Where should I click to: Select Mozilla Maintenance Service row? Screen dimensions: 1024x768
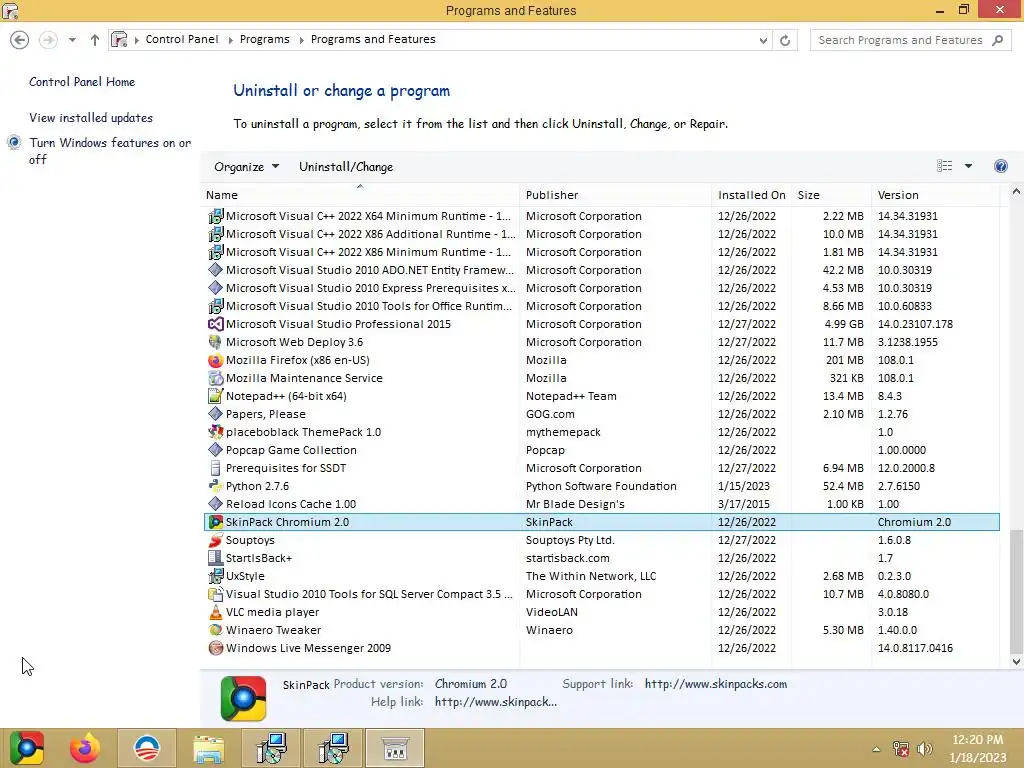click(x=601, y=378)
